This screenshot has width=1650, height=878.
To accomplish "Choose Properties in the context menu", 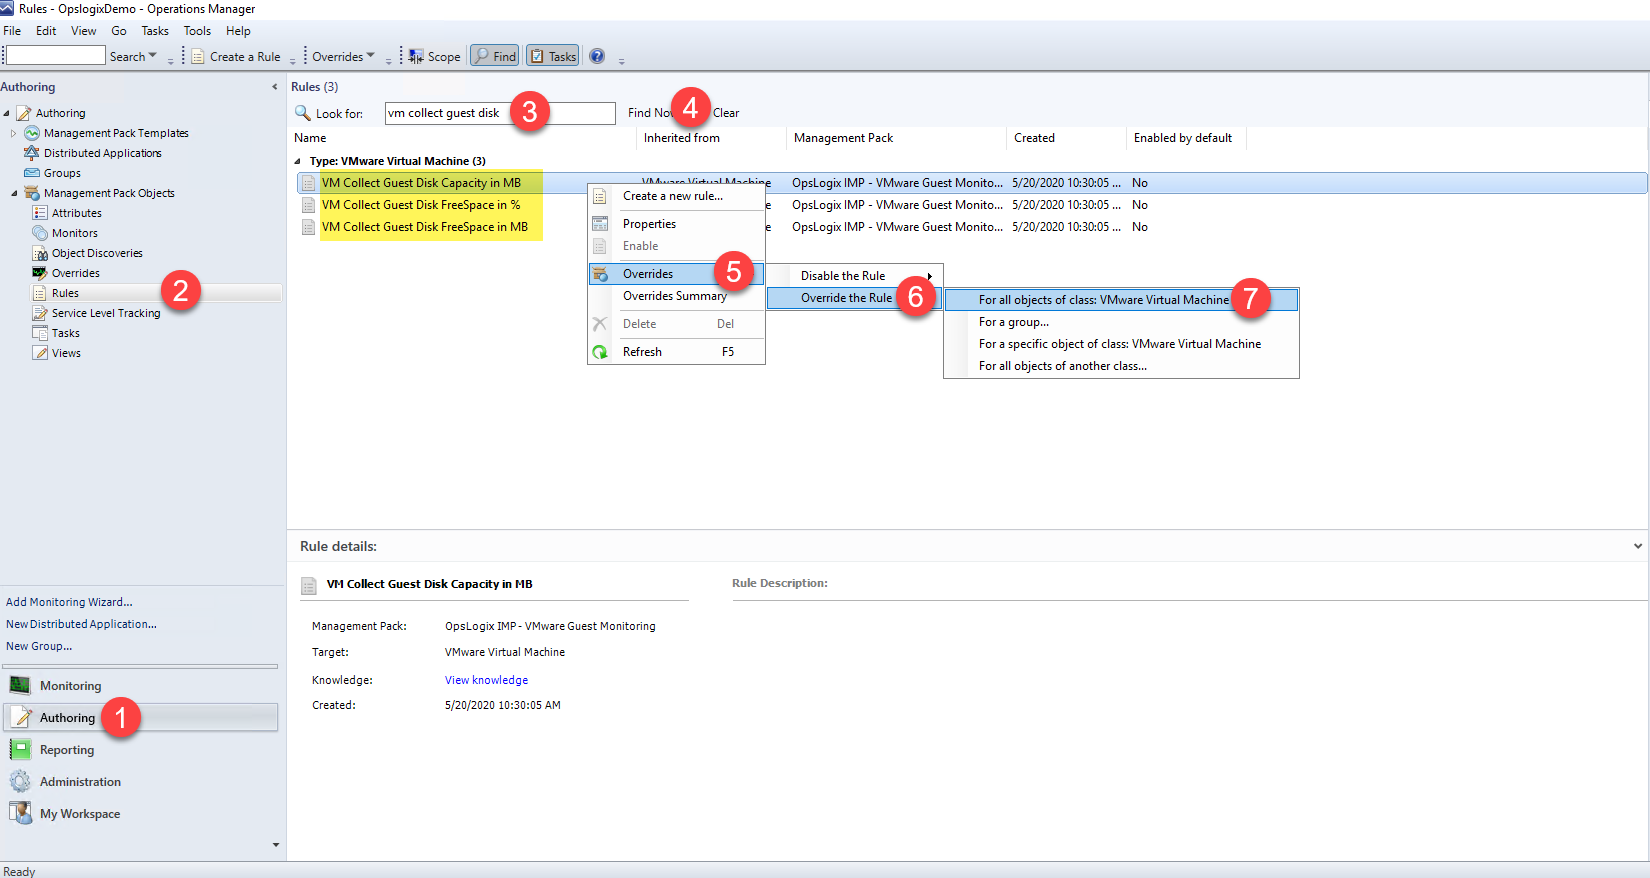I will pyautogui.click(x=649, y=224).
